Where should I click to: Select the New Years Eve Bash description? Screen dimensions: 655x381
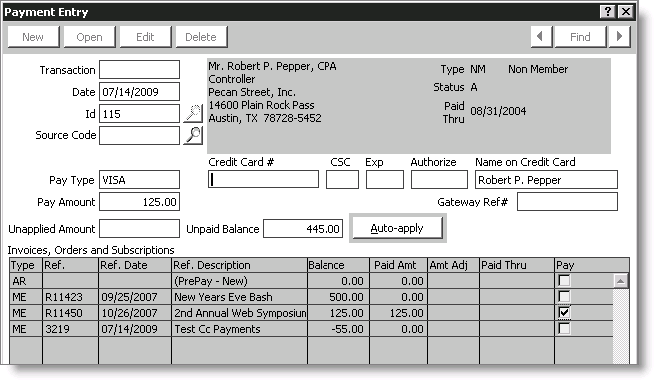(x=240, y=297)
